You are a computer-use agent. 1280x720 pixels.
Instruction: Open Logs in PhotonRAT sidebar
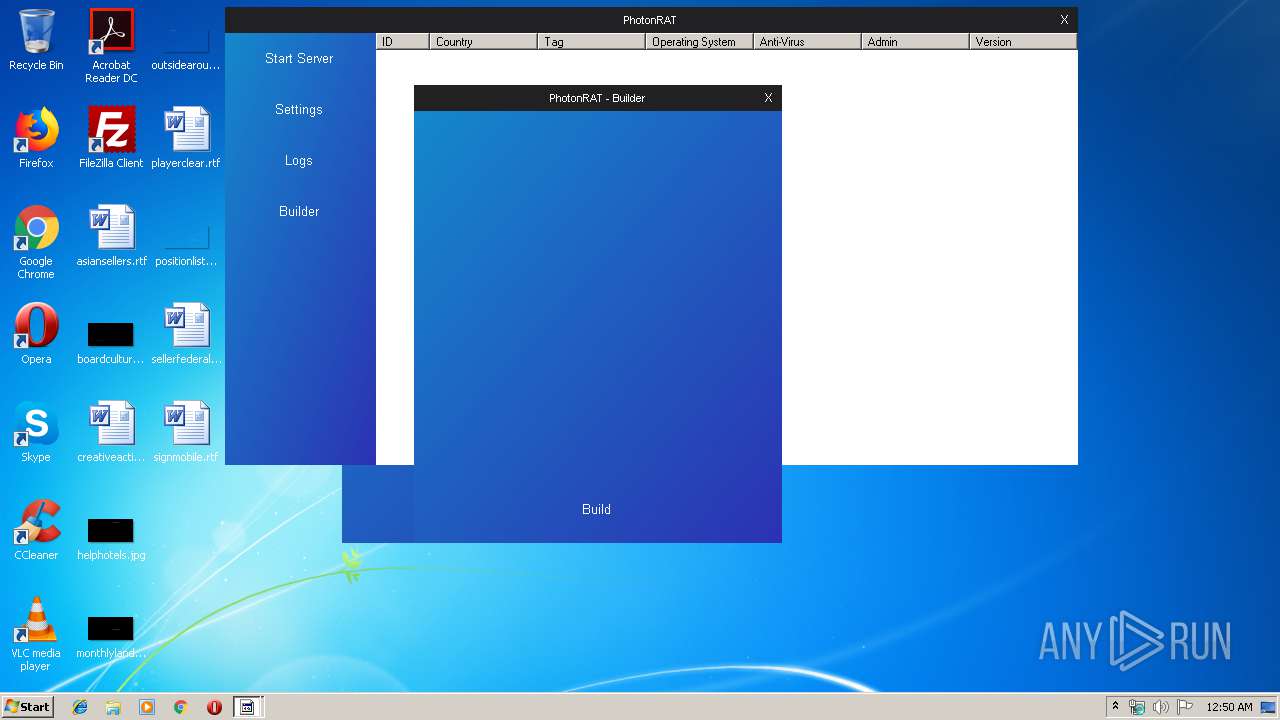299,160
